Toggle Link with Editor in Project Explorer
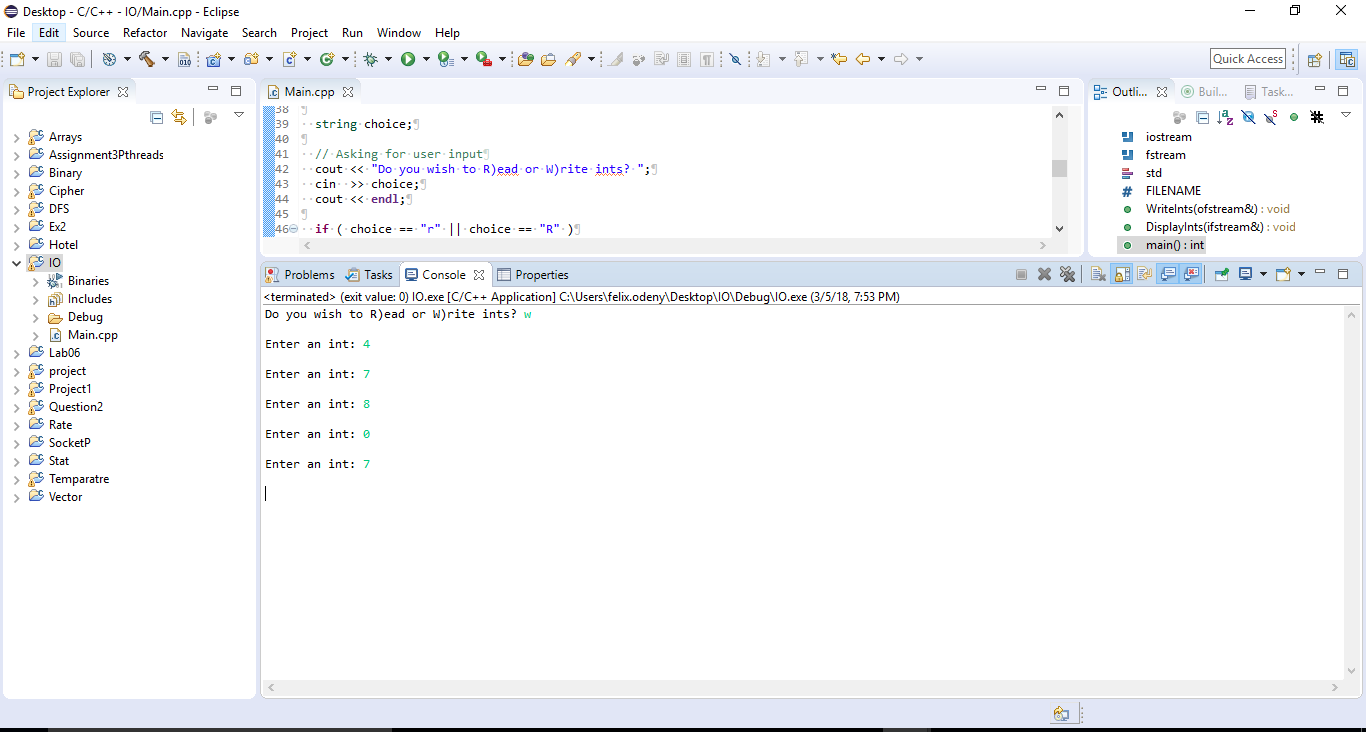Screen dimensions: 1366x732 tap(179, 117)
